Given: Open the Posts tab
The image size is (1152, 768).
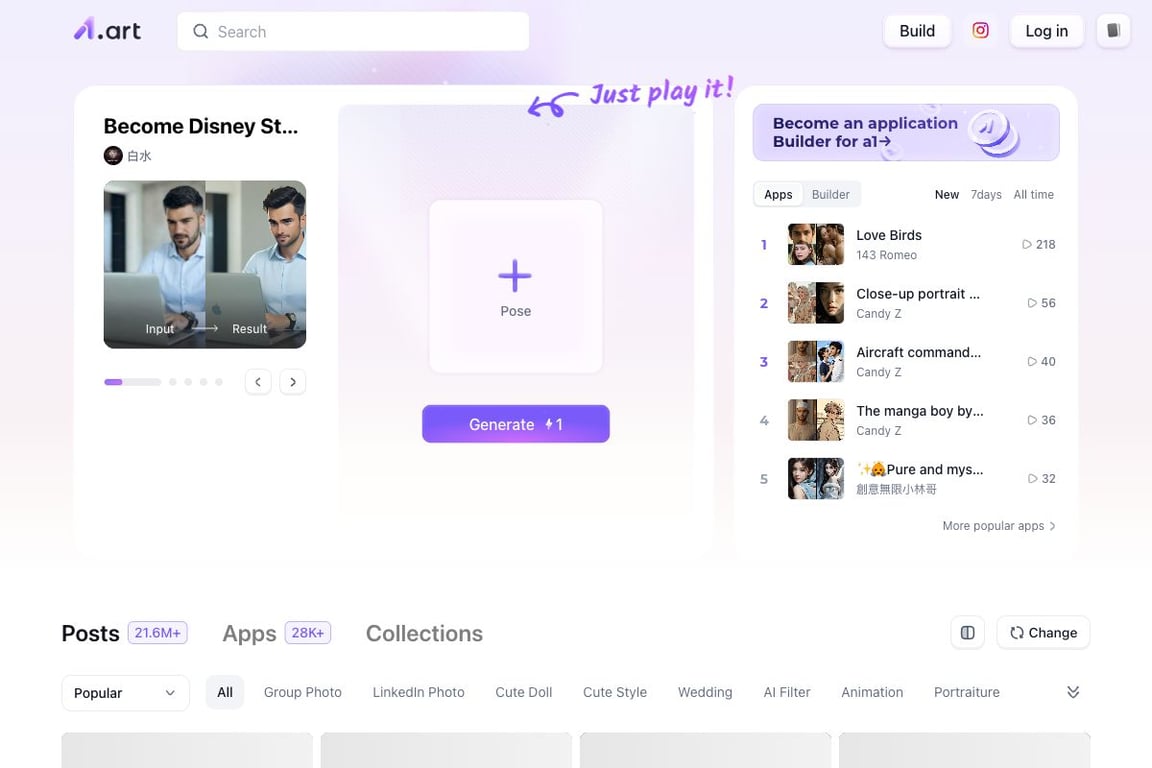Looking at the screenshot, I should [90, 634].
